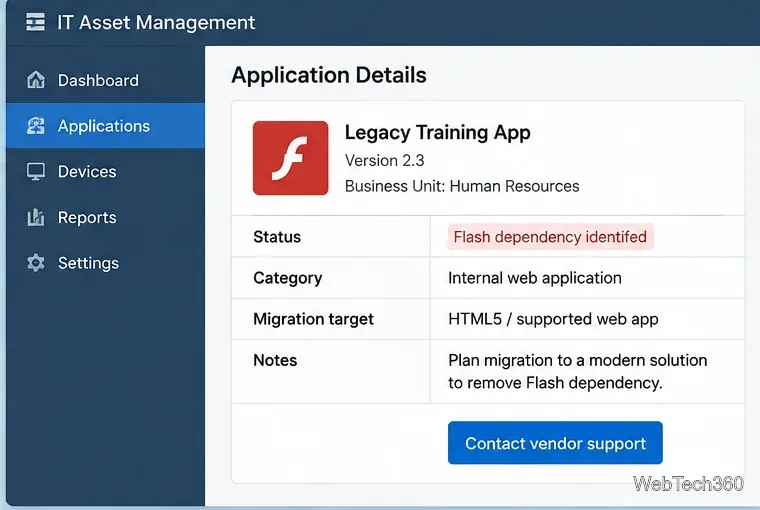Click the Reports chart icon
760x510 pixels.
36,217
